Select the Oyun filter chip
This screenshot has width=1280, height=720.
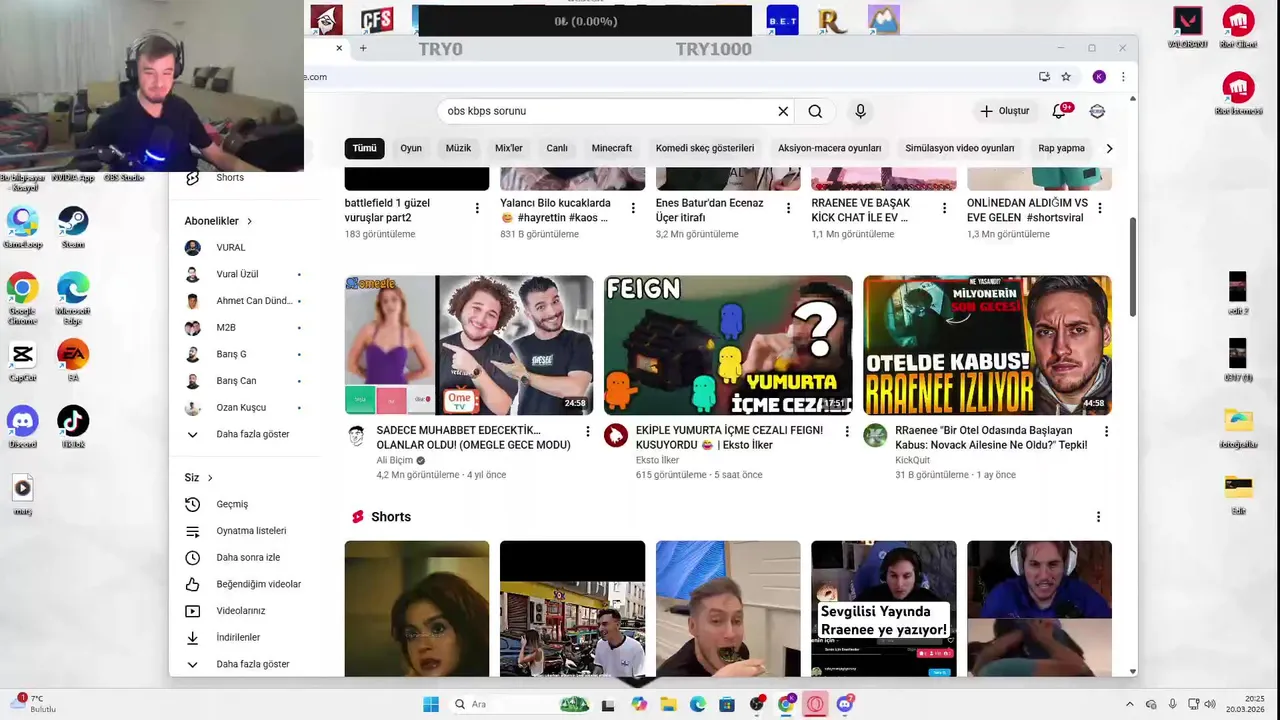tap(411, 148)
